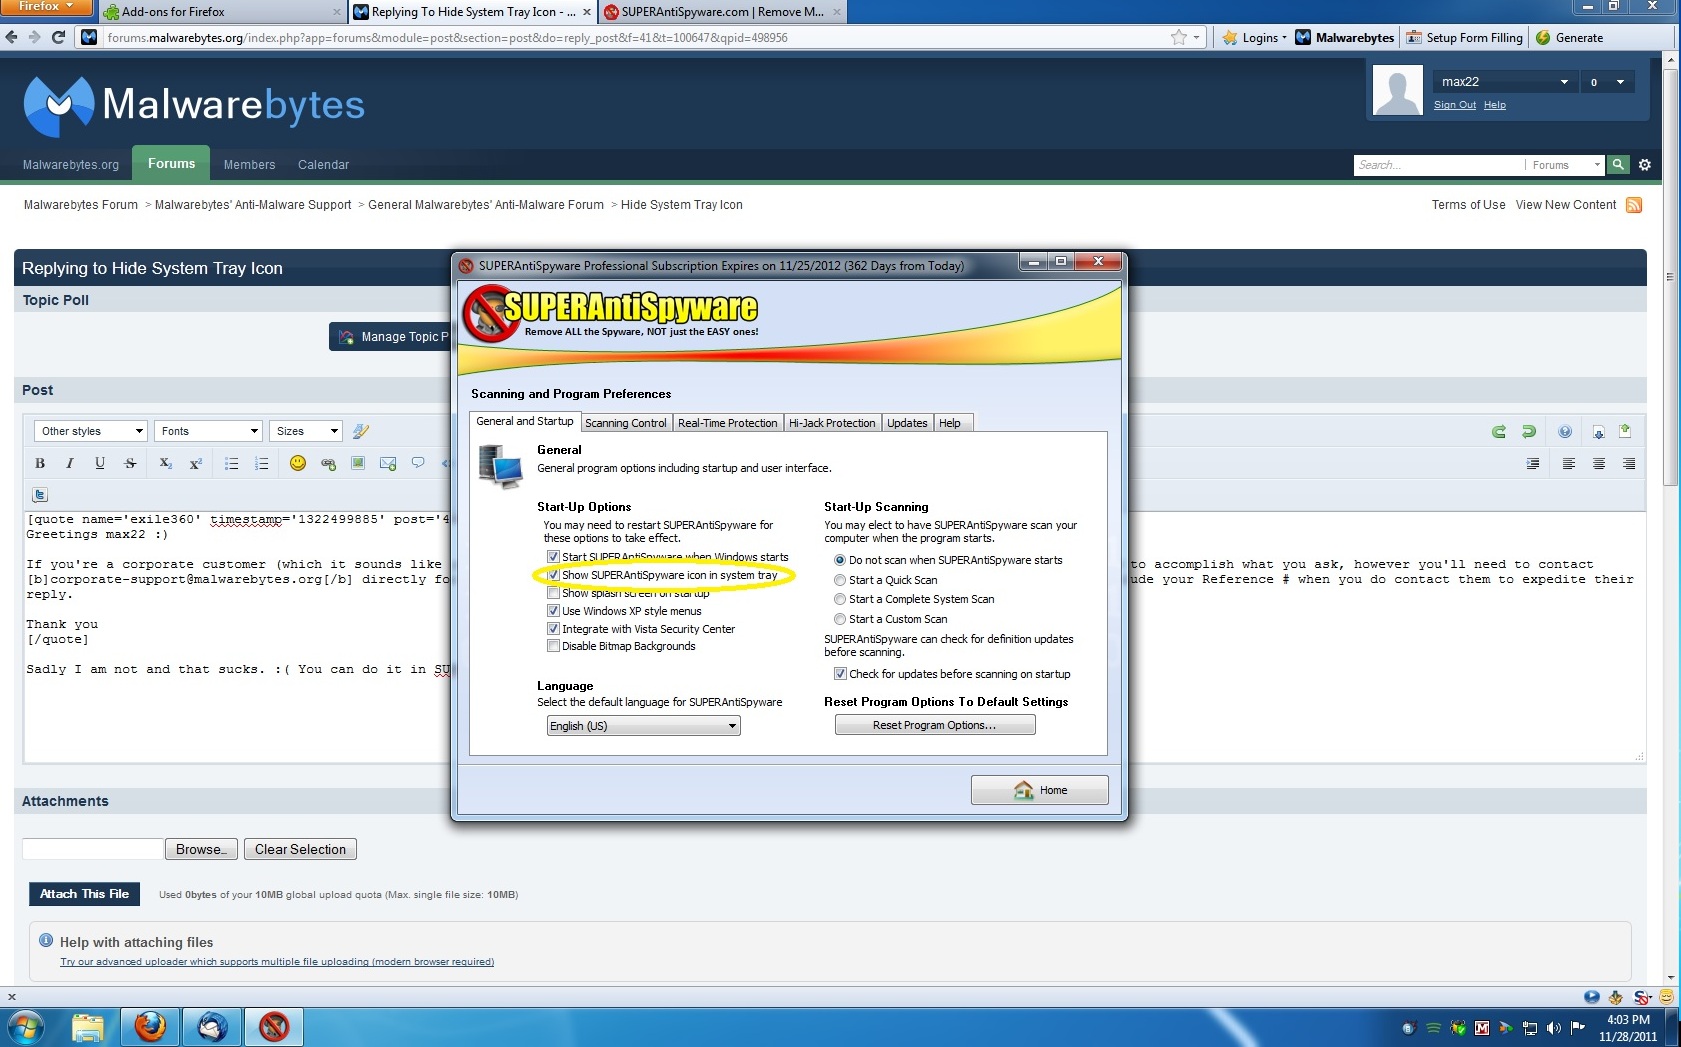Apply bold formatting in the post editor
The width and height of the screenshot is (1681, 1047).
[x=40, y=463]
